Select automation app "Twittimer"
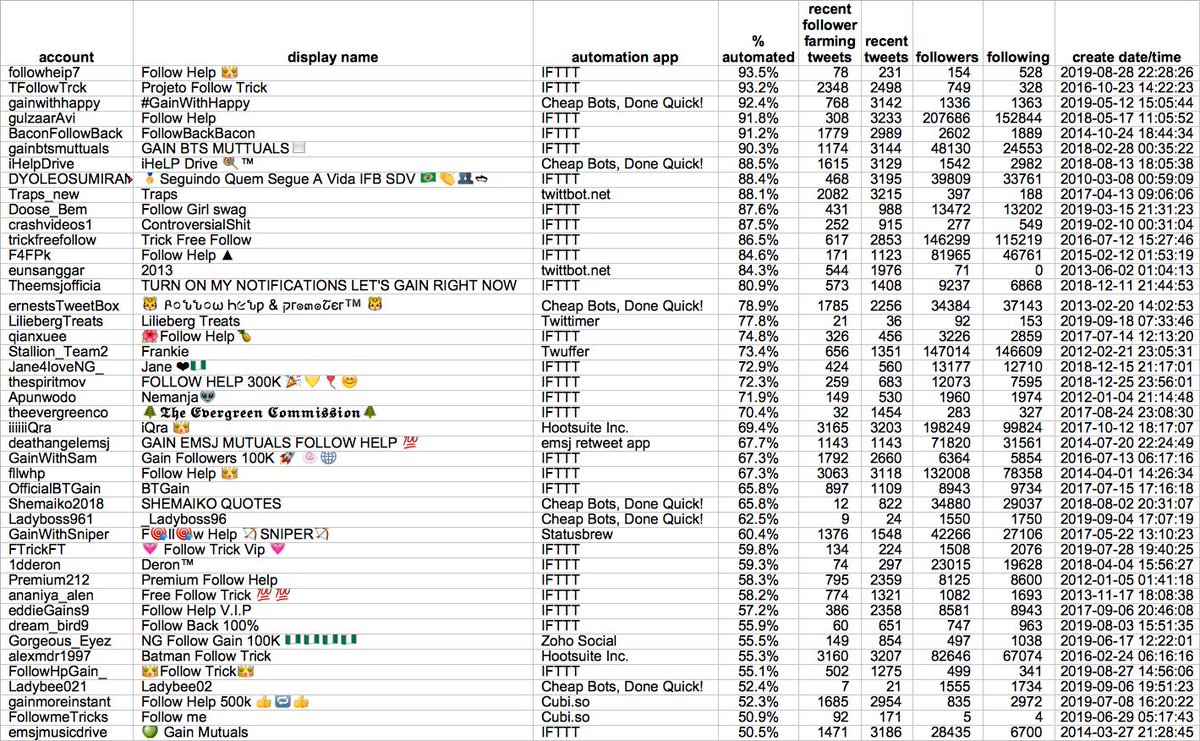This screenshot has height=741, width=1200. (571, 321)
